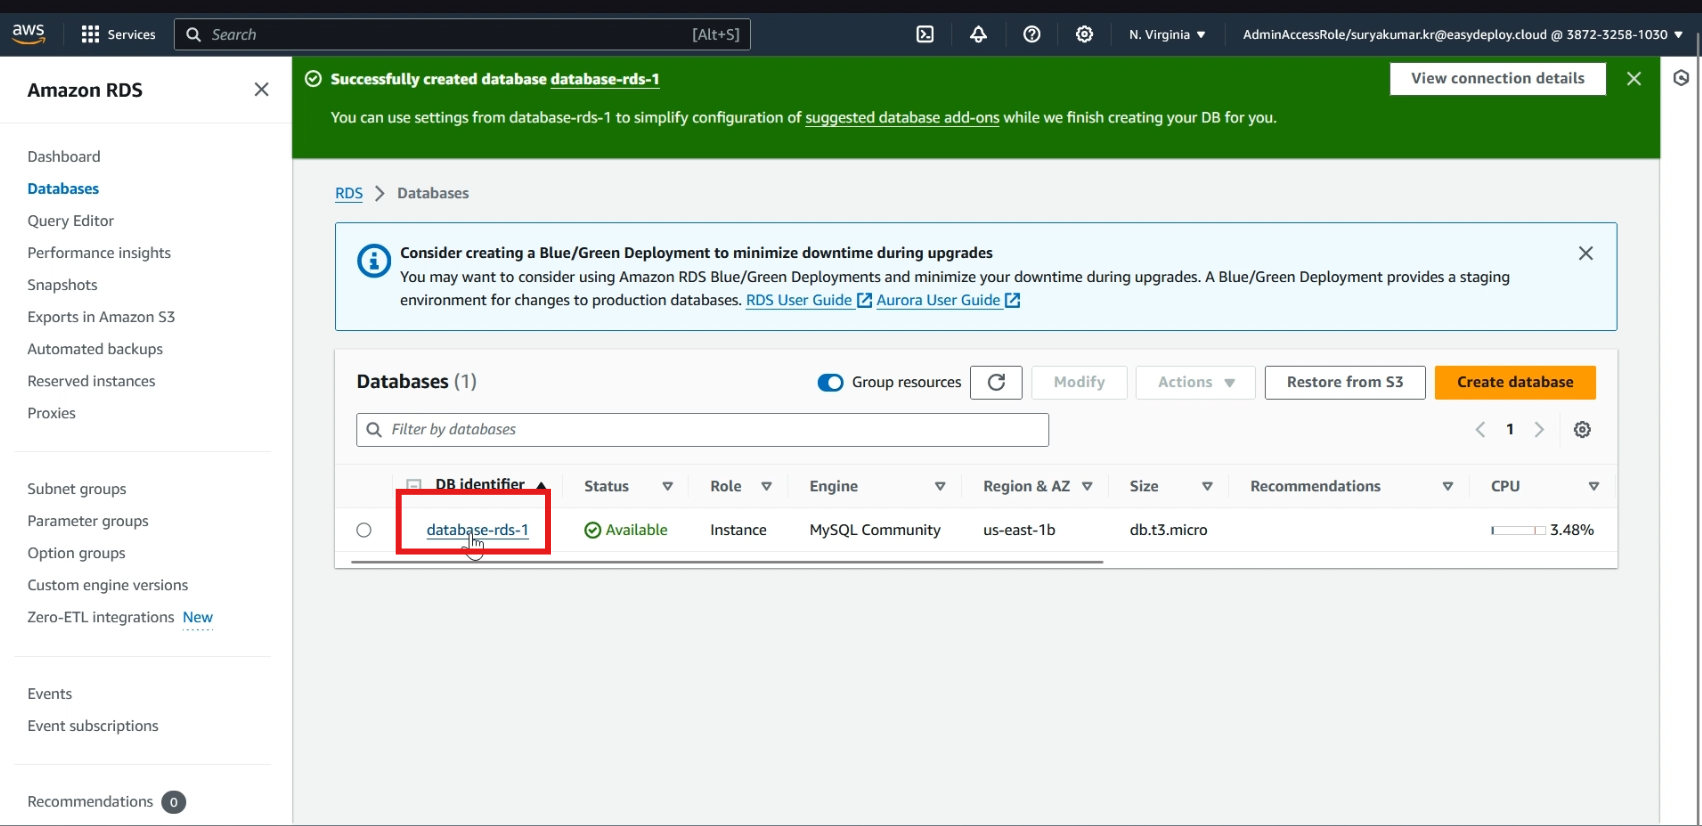Screen dimensions: 1702x826
Task: Open Query Editor in the sidebar
Action: point(71,220)
